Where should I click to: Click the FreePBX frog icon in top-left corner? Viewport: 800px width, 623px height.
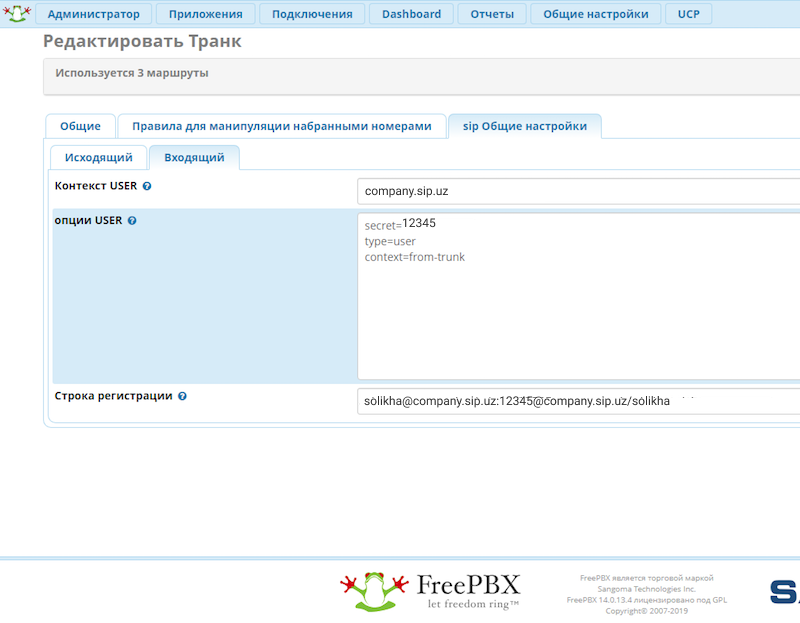click(x=17, y=13)
